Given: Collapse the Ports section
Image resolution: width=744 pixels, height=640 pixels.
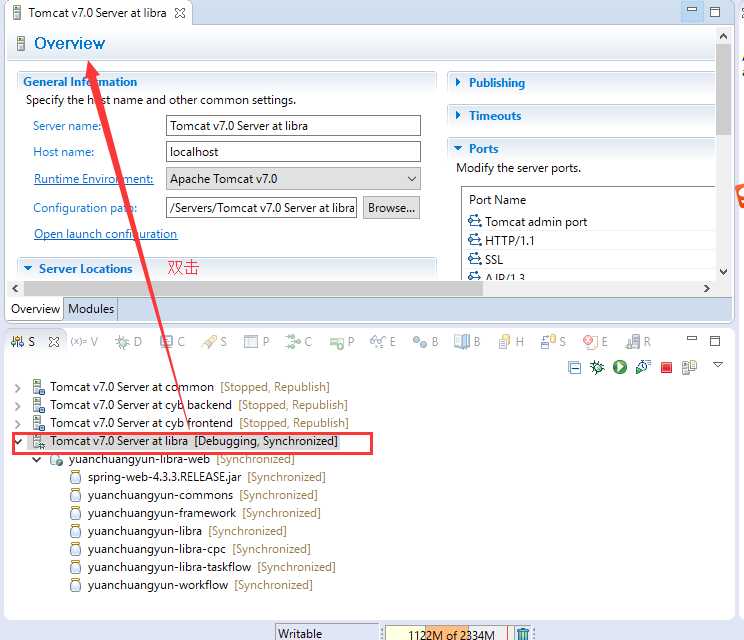Looking at the screenshot, I should [458, 148].
